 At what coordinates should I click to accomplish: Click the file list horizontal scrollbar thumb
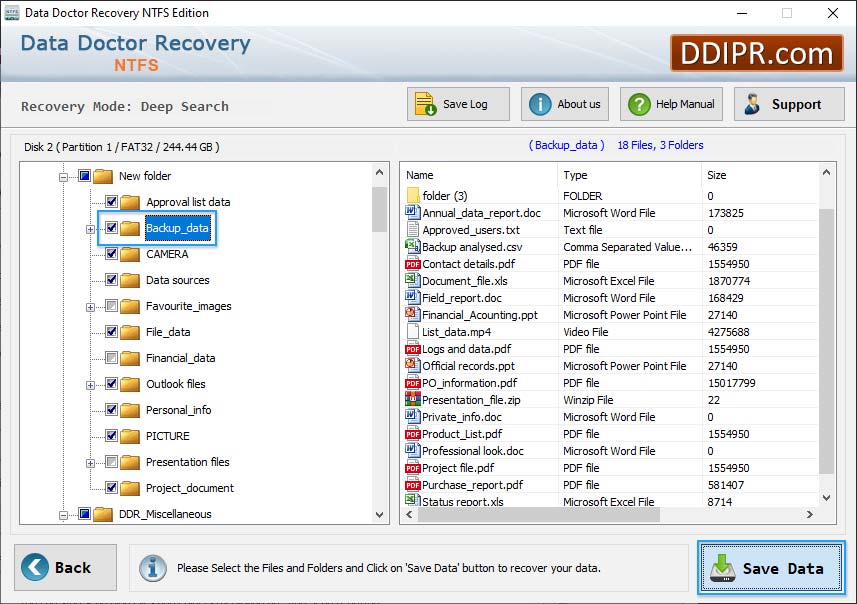point(539,514)
